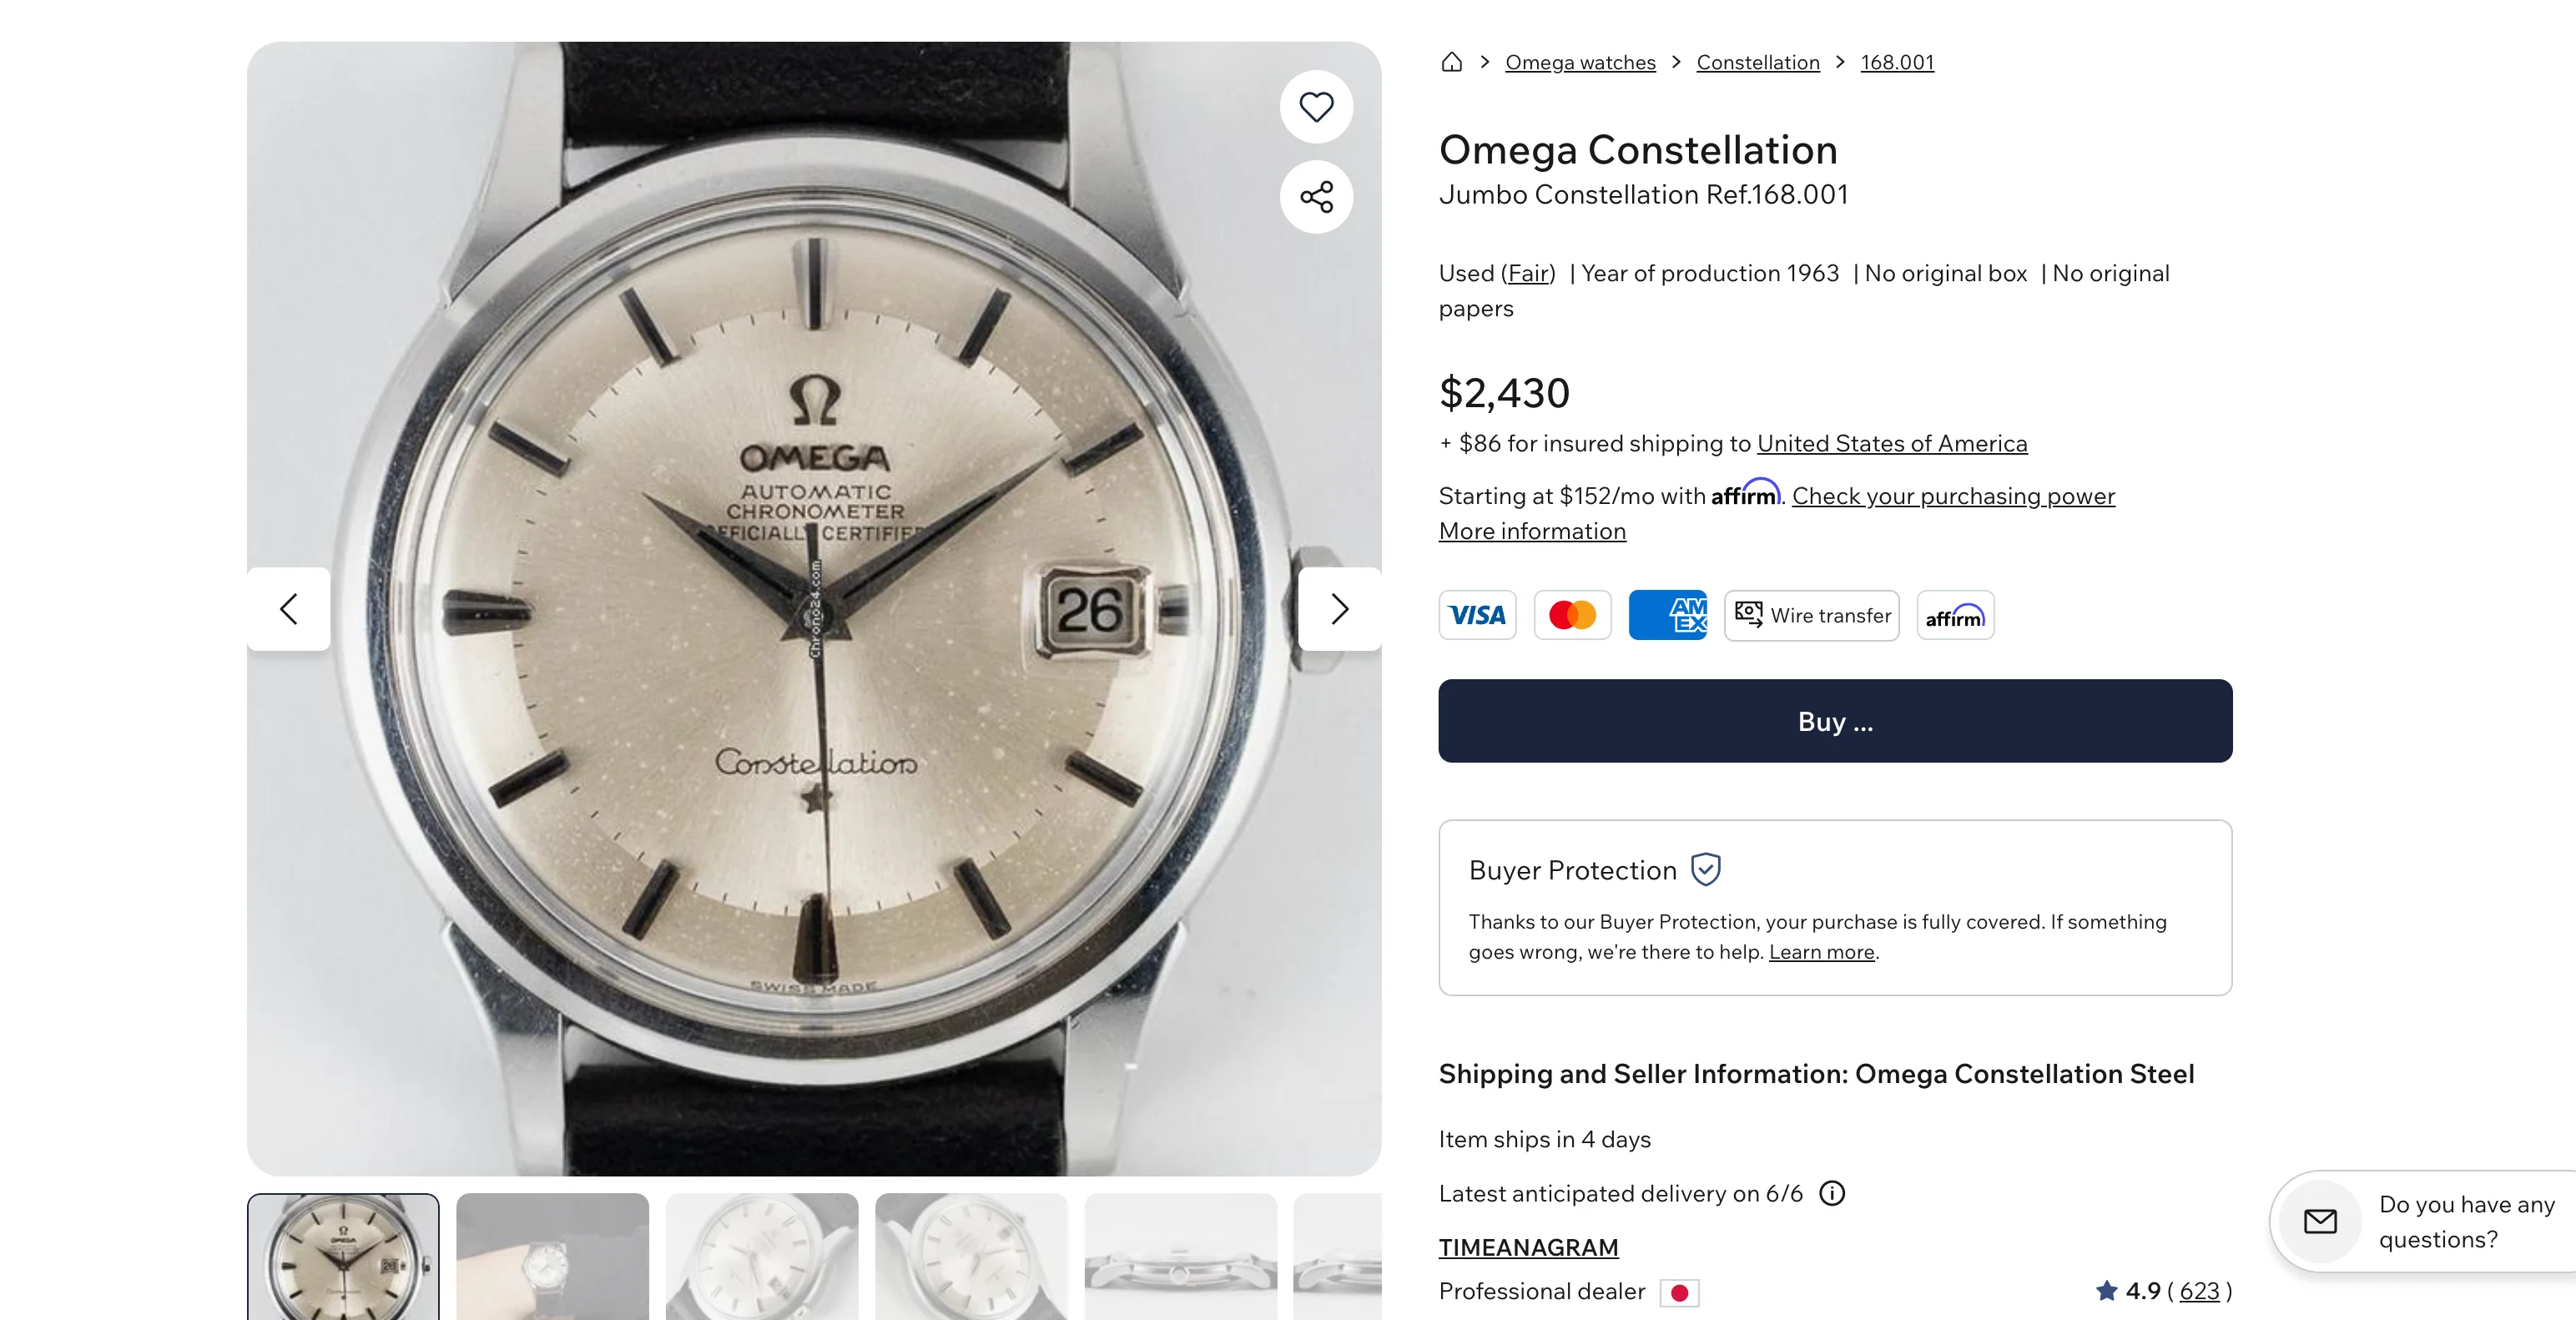Select the Mastercard payment icon
Image resolution: width=2576 pixels, height=1320 pixels.
pos(1572,615)
